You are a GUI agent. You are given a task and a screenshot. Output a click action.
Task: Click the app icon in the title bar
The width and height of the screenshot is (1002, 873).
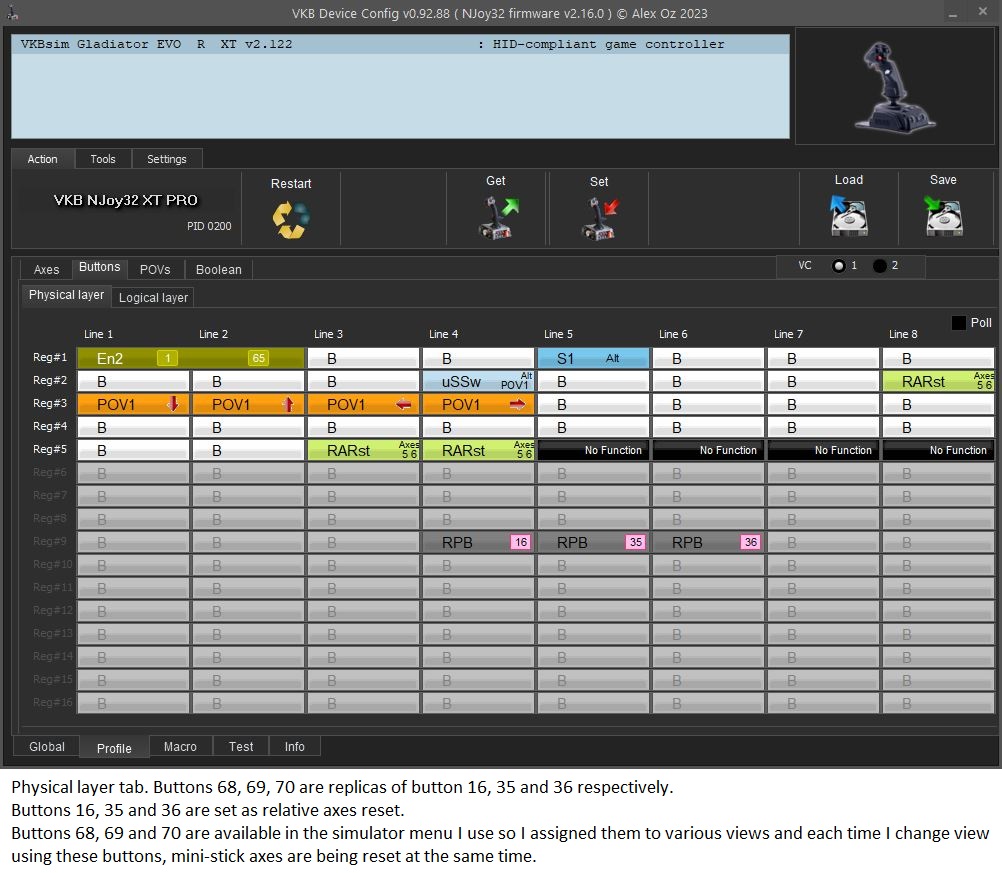pos(12,12)
